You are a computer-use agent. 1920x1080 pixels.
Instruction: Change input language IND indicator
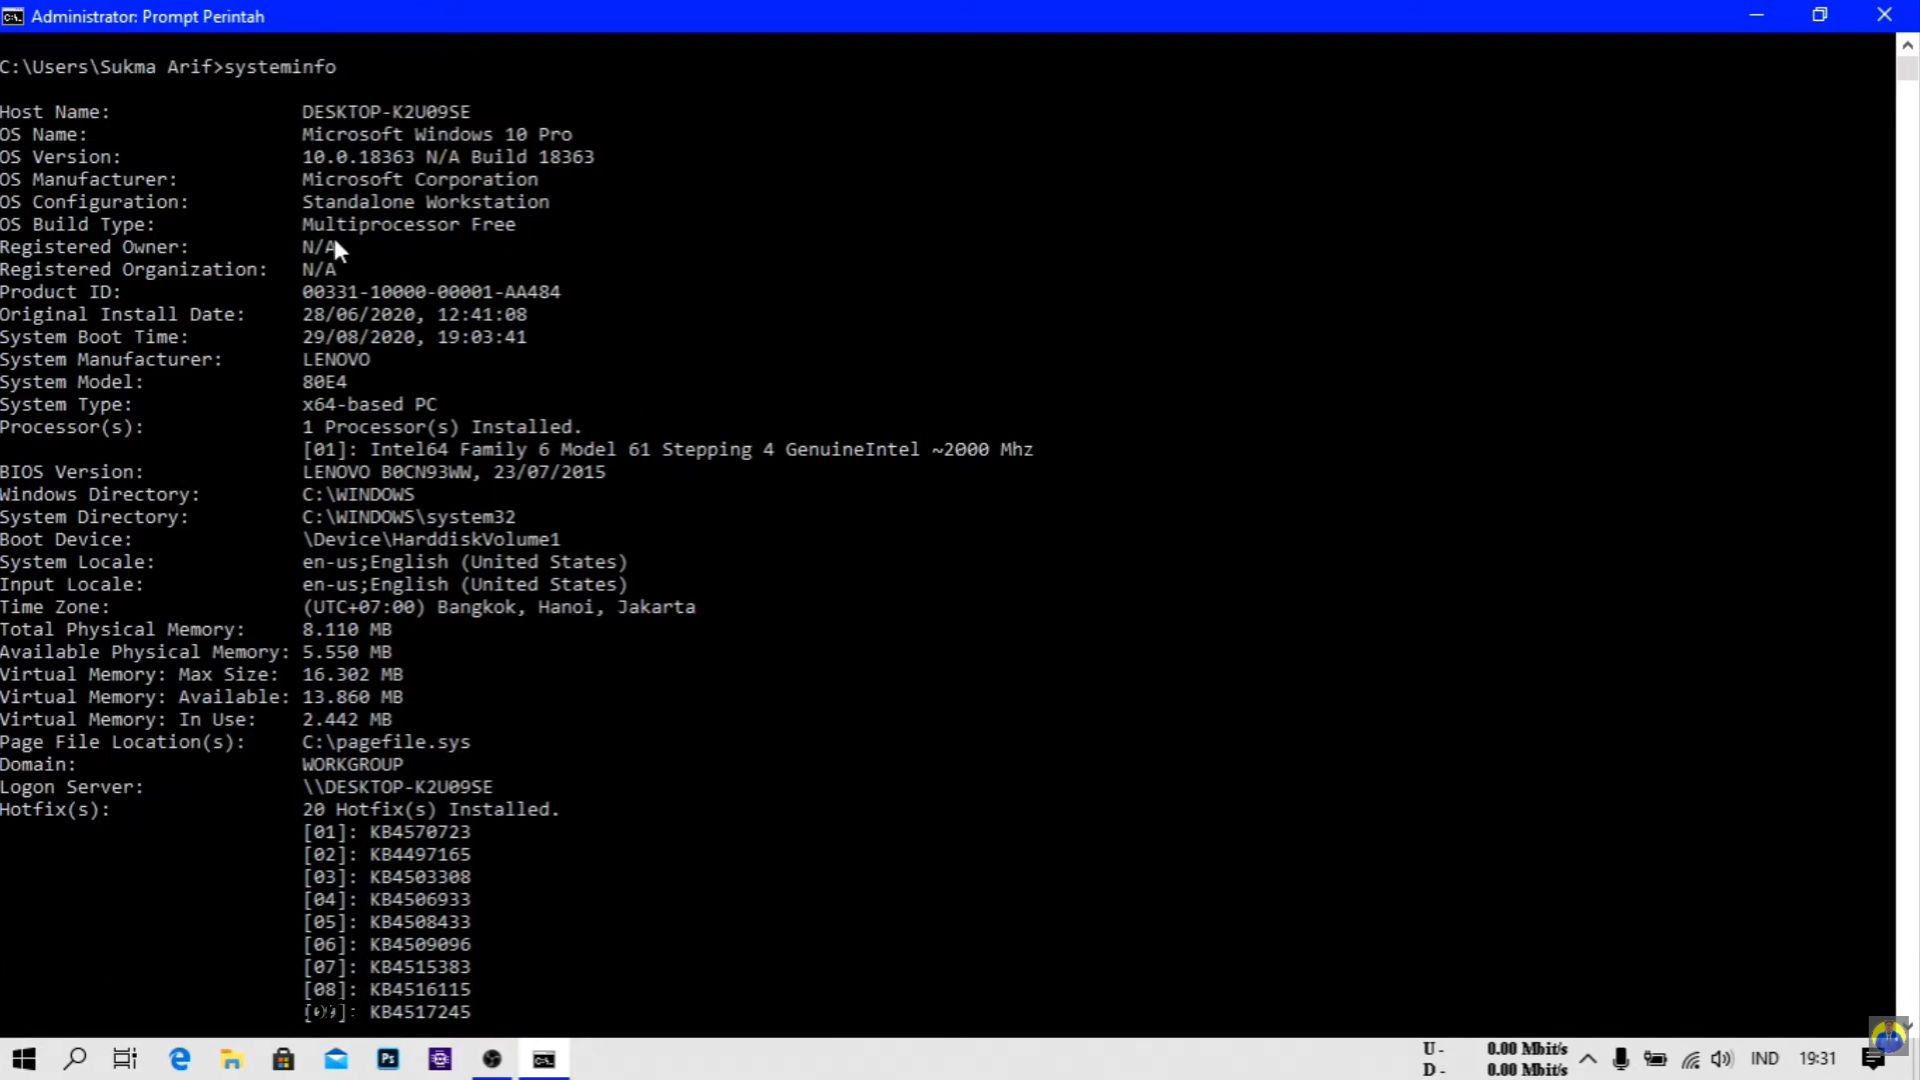[x=1765, y=1059]
